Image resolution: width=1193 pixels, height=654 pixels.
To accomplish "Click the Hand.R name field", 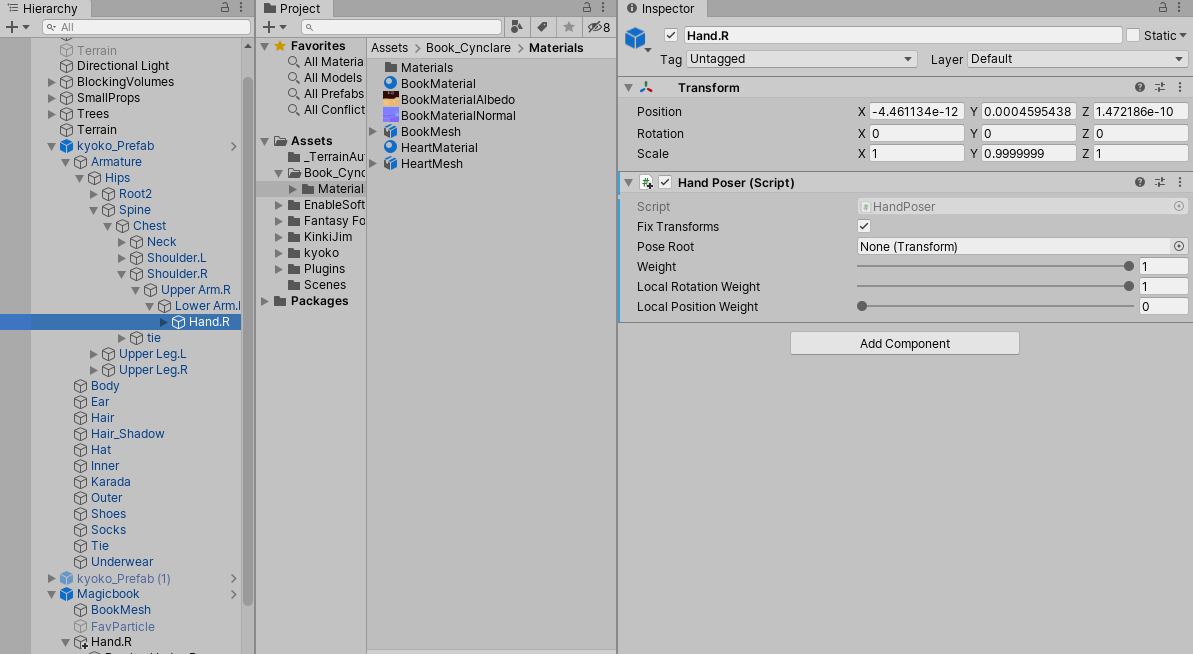I will 902,35.
